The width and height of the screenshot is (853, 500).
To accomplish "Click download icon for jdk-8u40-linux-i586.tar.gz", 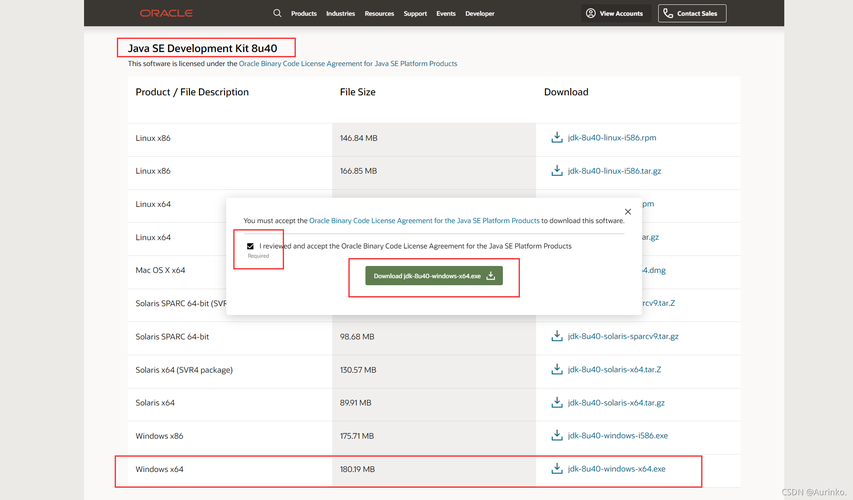I will [x=557, y=171].
